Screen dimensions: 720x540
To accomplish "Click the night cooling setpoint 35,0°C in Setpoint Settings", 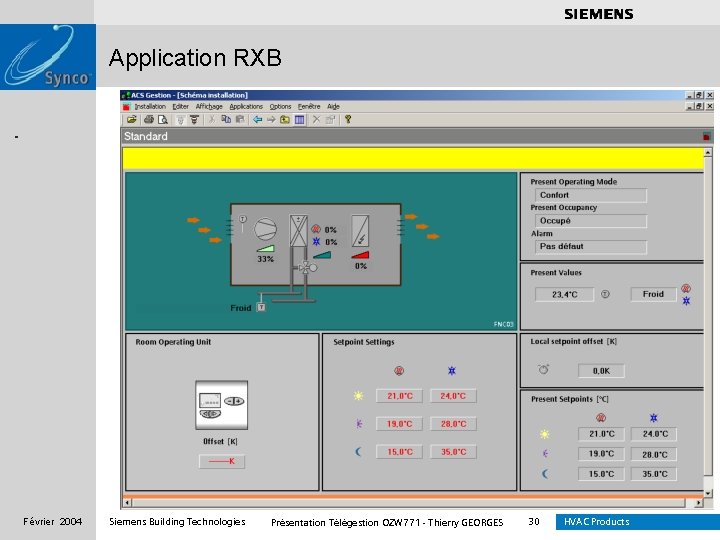I will 453,452.
